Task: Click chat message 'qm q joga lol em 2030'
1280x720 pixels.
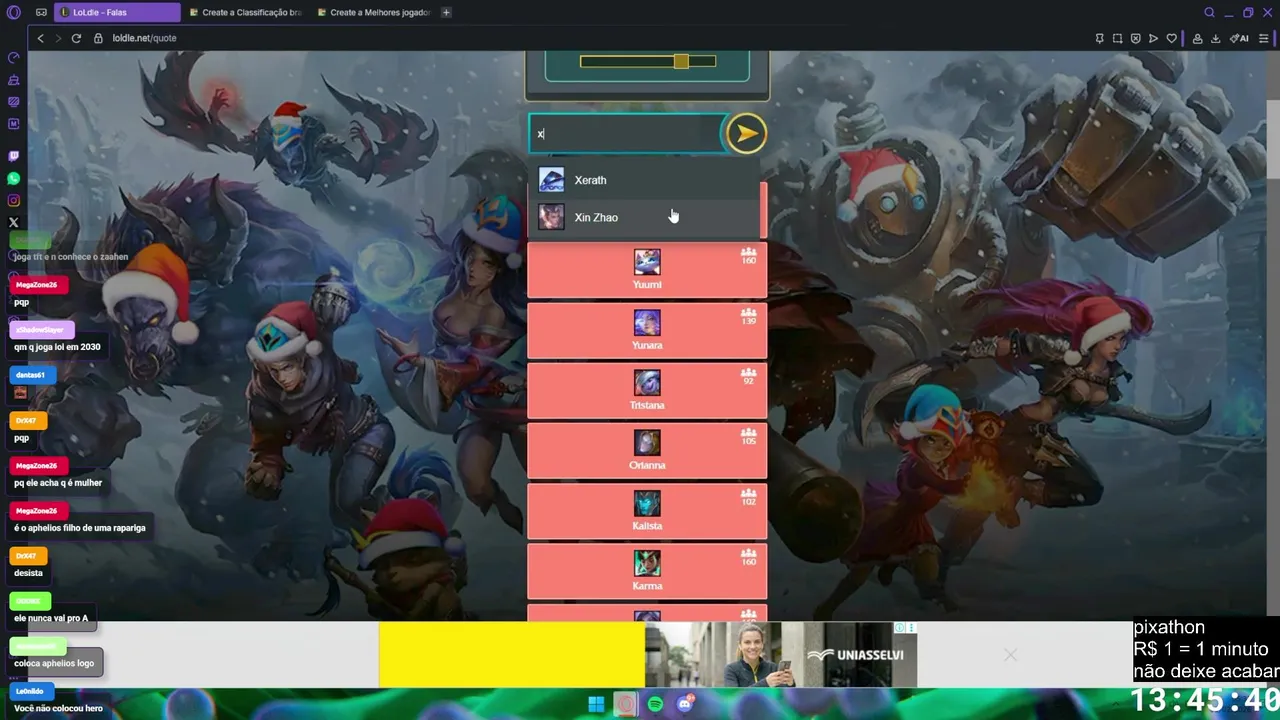Action: 57,347
